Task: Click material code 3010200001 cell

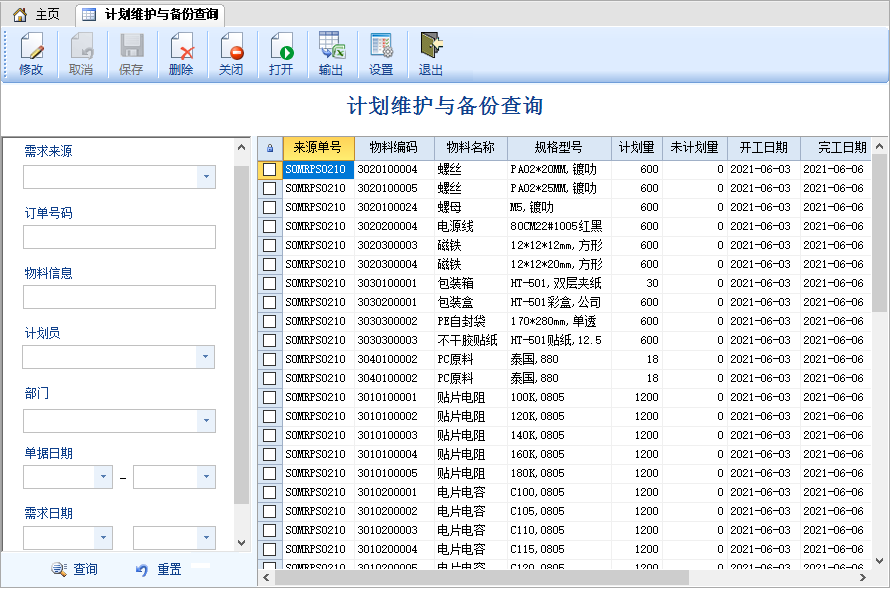Action: coord(394,493)
